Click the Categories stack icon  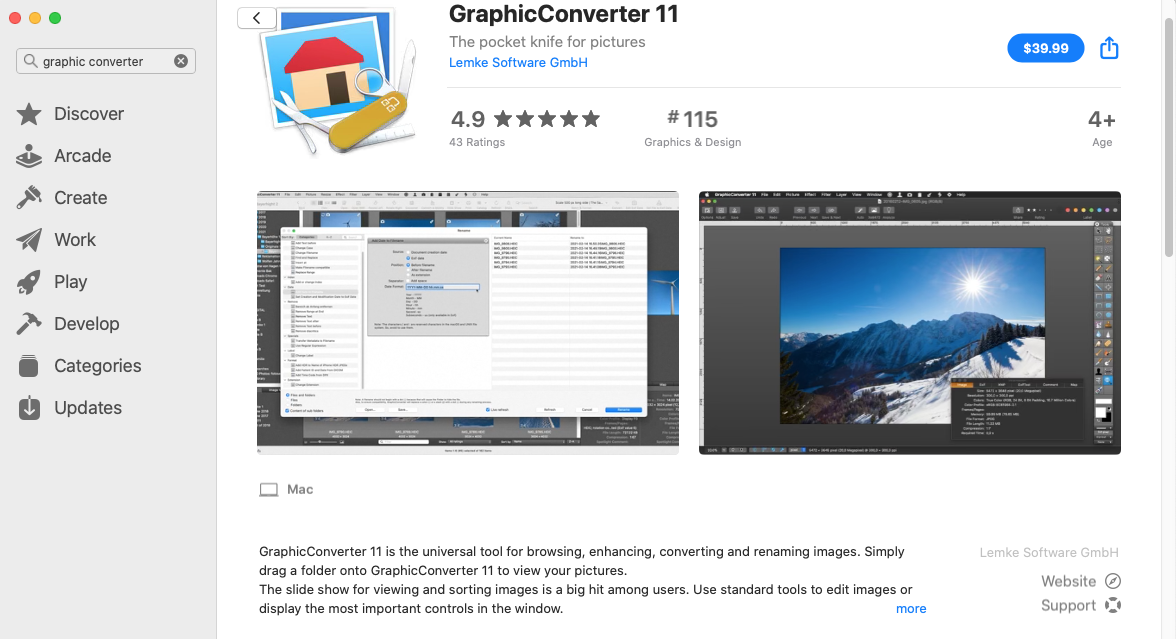tap(29, 366)
